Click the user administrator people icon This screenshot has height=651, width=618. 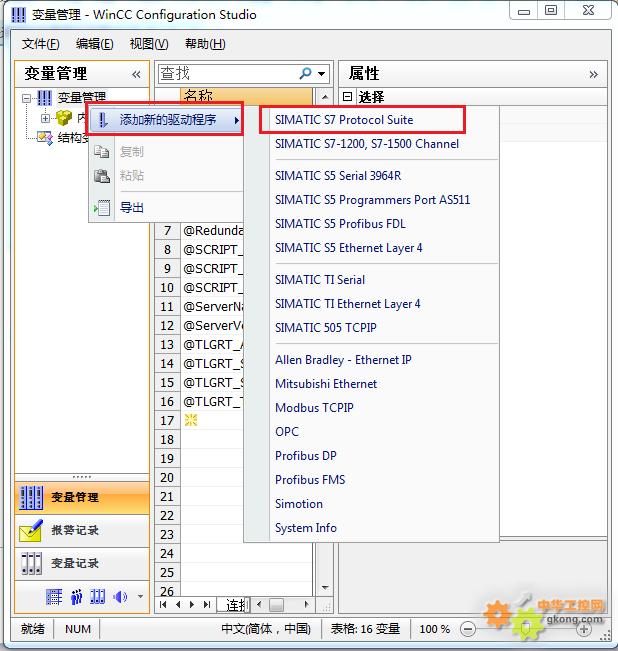76,597
